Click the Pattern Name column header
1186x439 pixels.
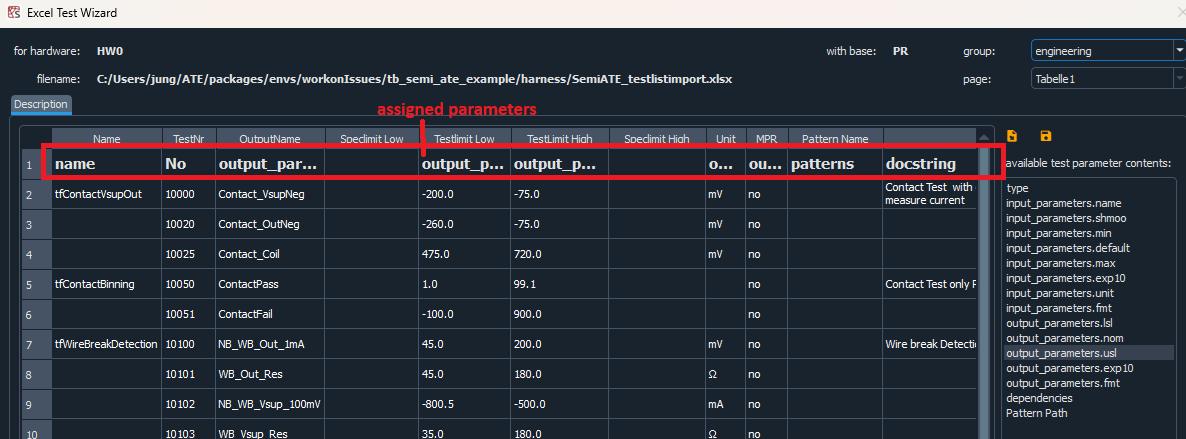[835, 139]
